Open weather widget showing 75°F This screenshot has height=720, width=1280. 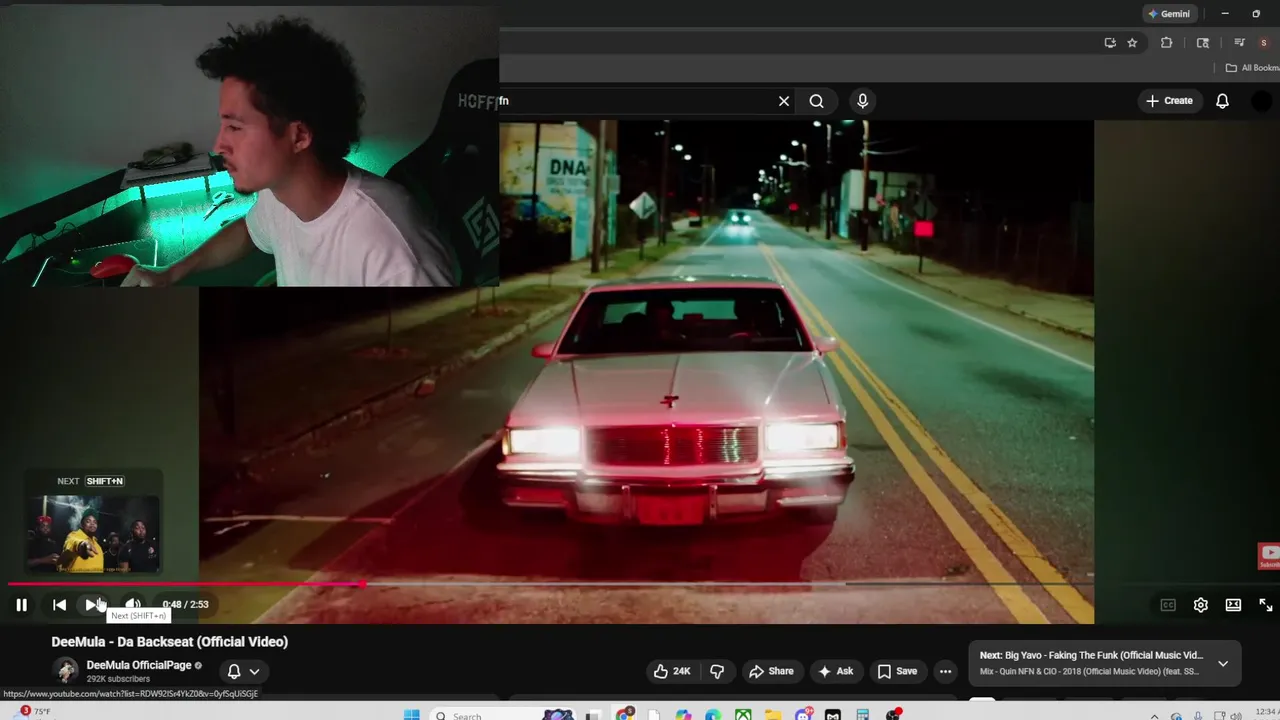point(30,712)
